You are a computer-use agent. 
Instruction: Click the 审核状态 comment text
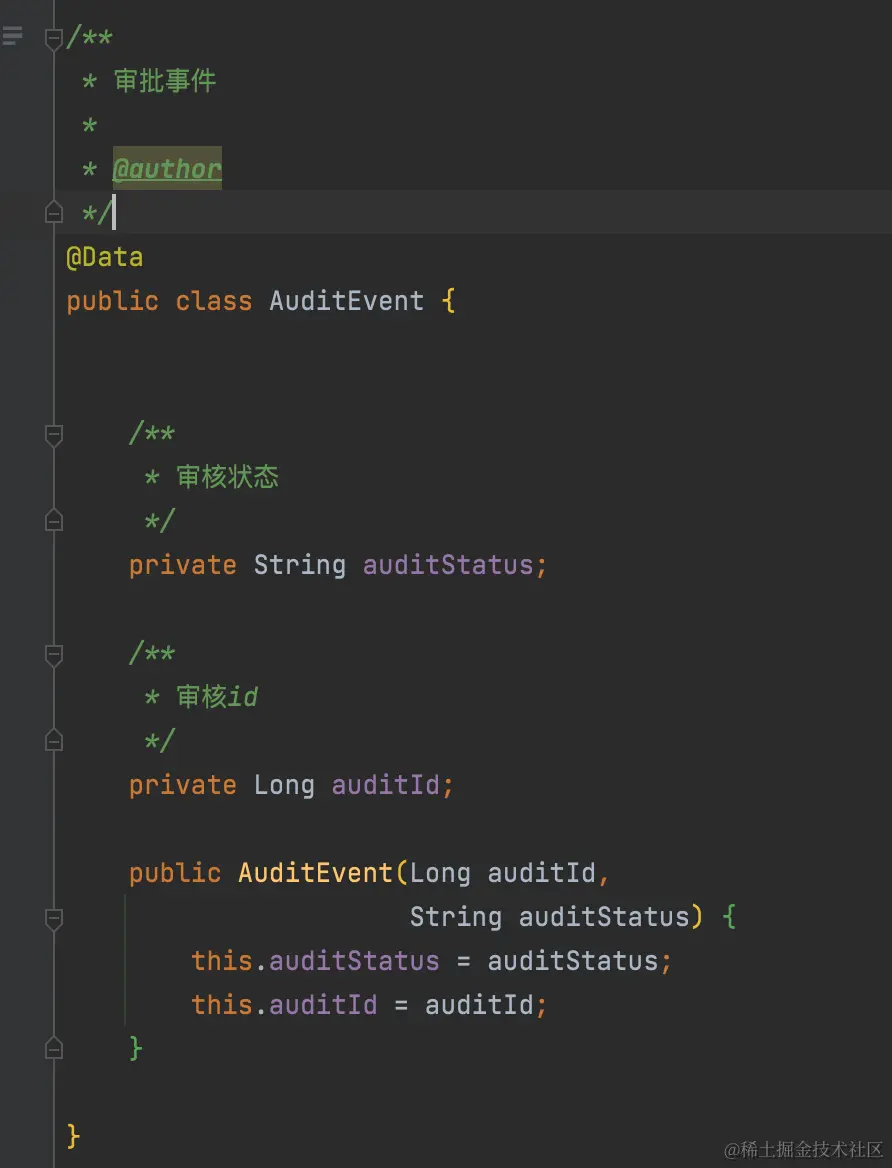click(227, 476)
